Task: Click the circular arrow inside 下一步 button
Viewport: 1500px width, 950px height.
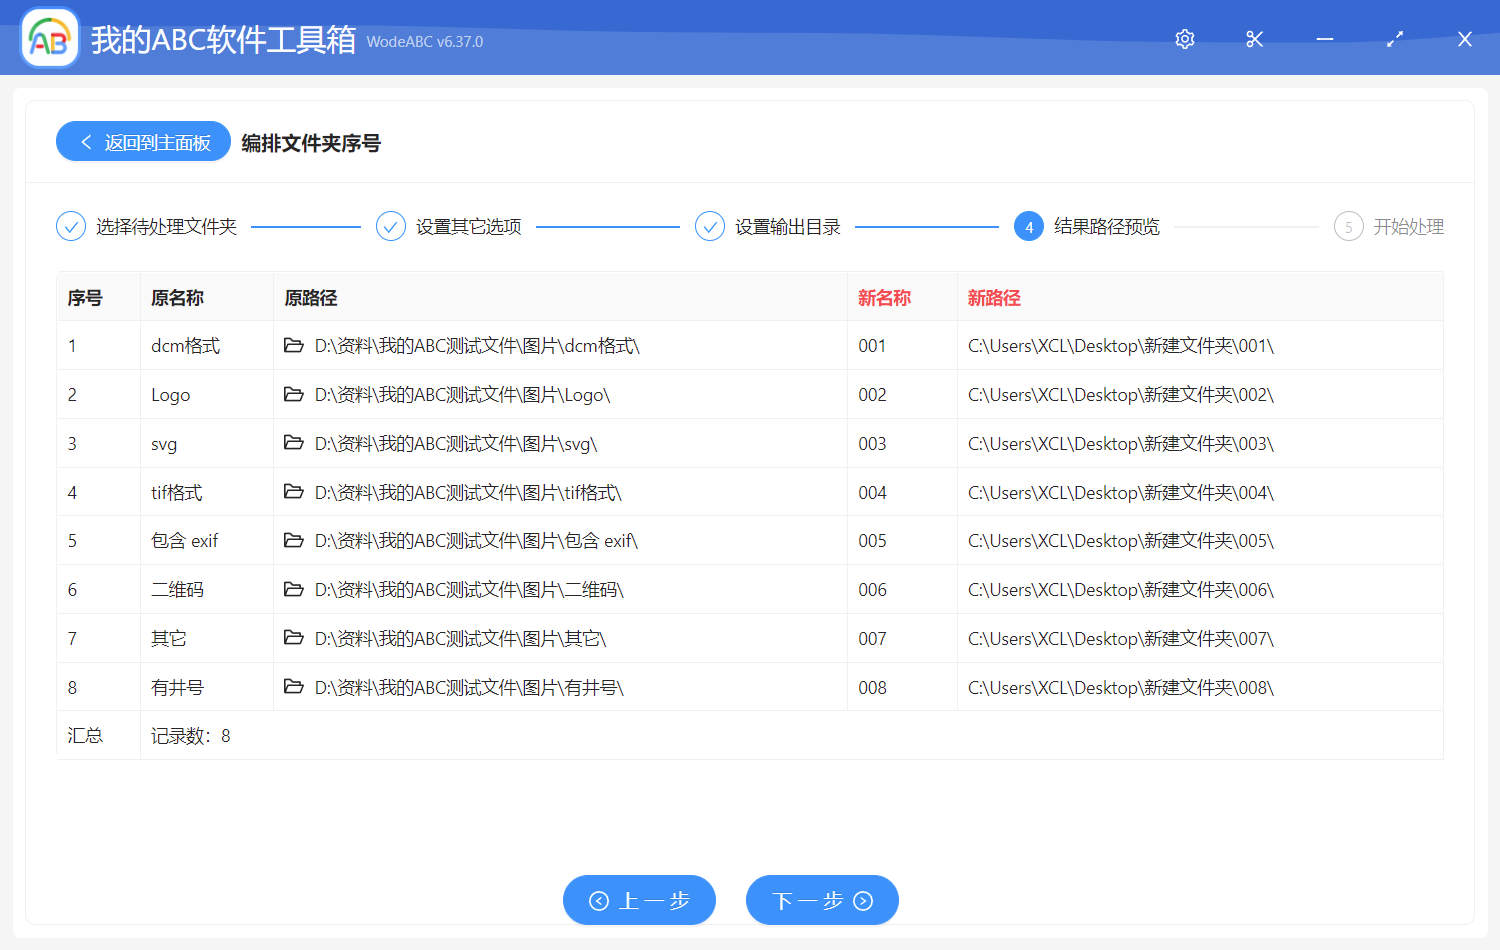Action: [x=862, y=900]
